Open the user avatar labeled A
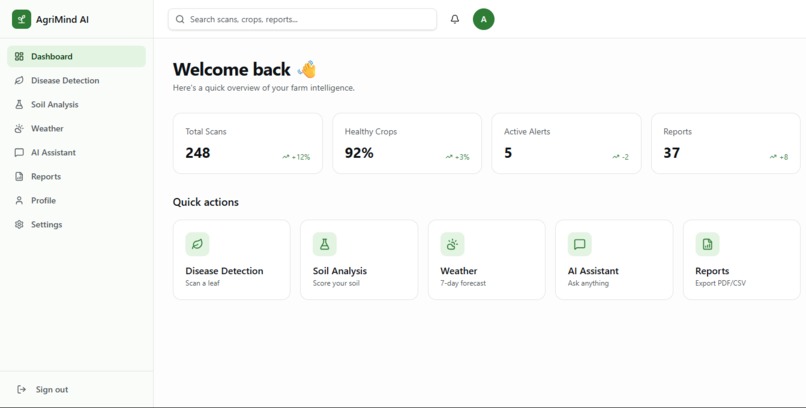The width and height of the screenshot is (806, 408). pyautogui.click(x=484, y=20)
